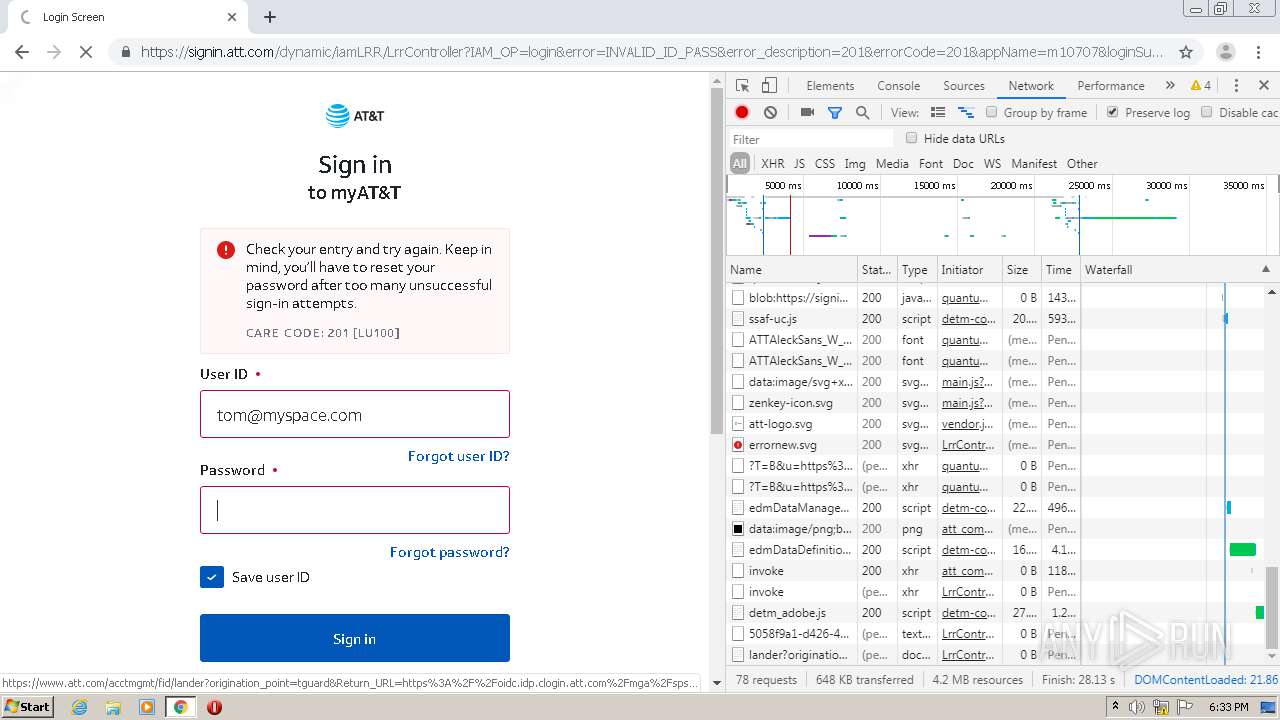1280x720 pixels.
Task: Open Forgot password link
Action: click(x=450, y=552)
